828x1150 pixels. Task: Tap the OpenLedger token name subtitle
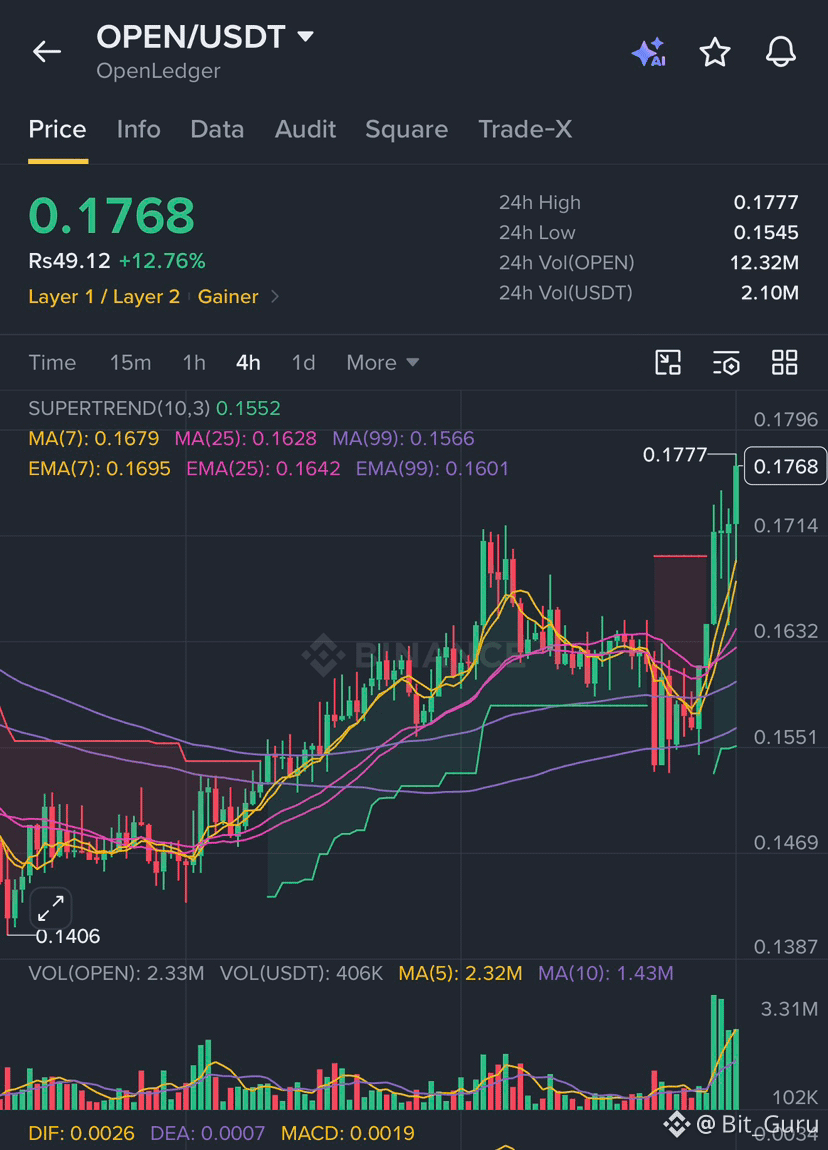158,71
